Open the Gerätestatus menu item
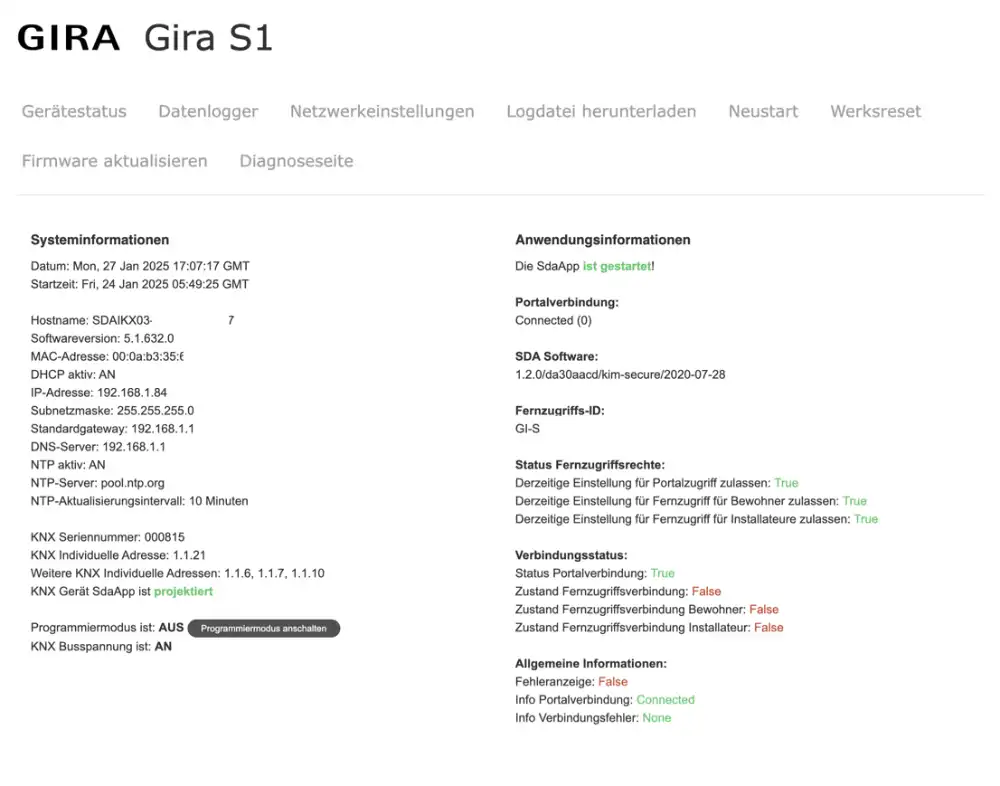 (x=74, y=111)
